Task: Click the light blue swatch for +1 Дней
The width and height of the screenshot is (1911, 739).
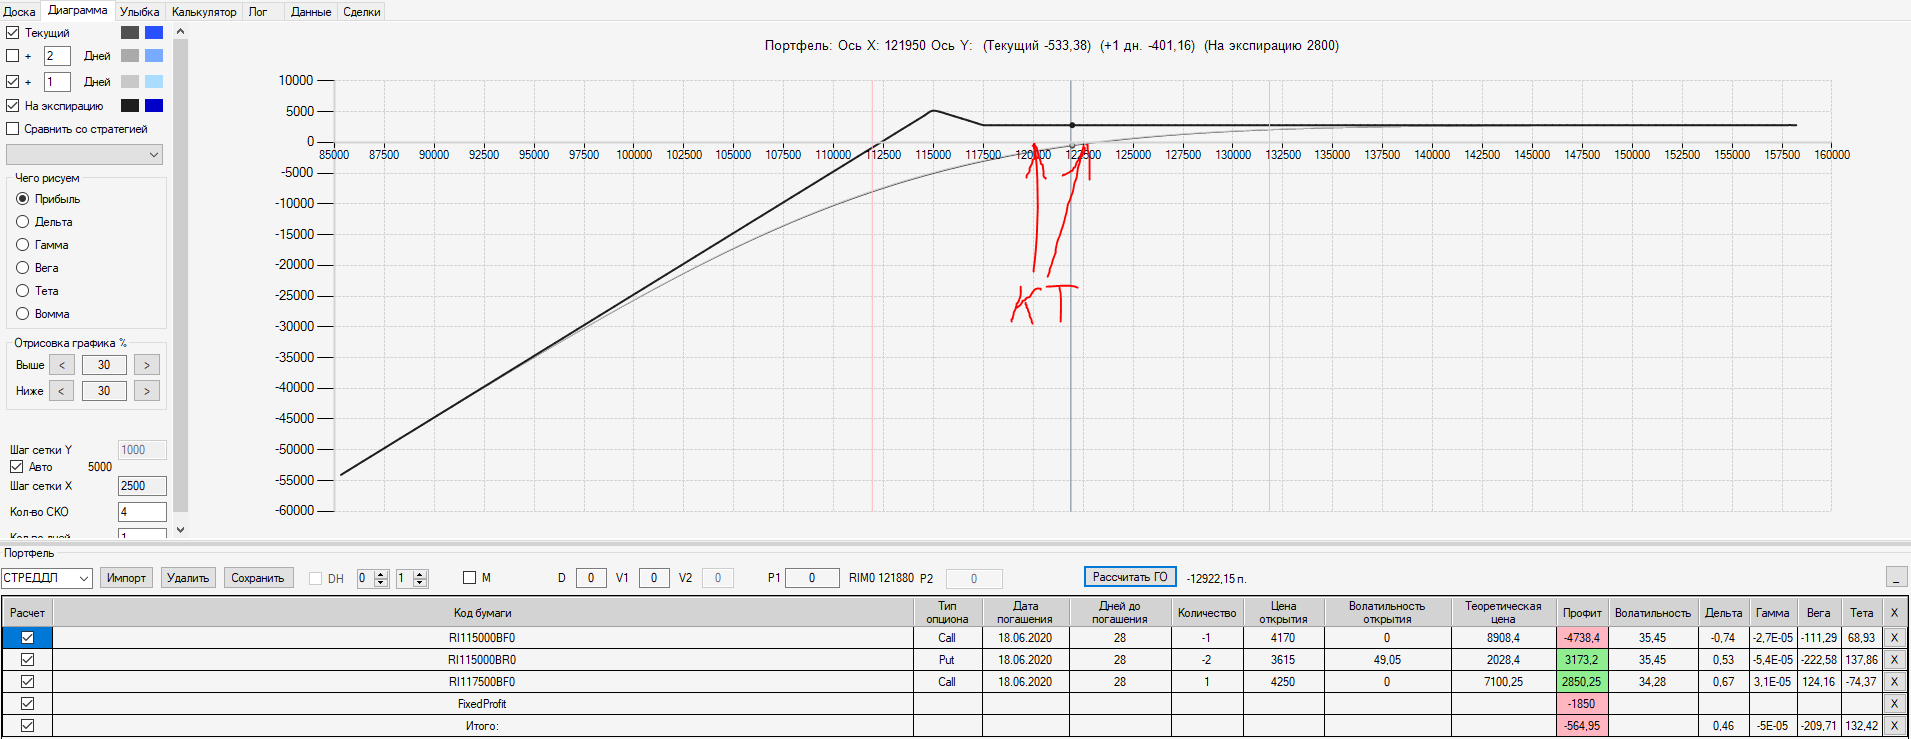Action: click(x=154, y=82)
